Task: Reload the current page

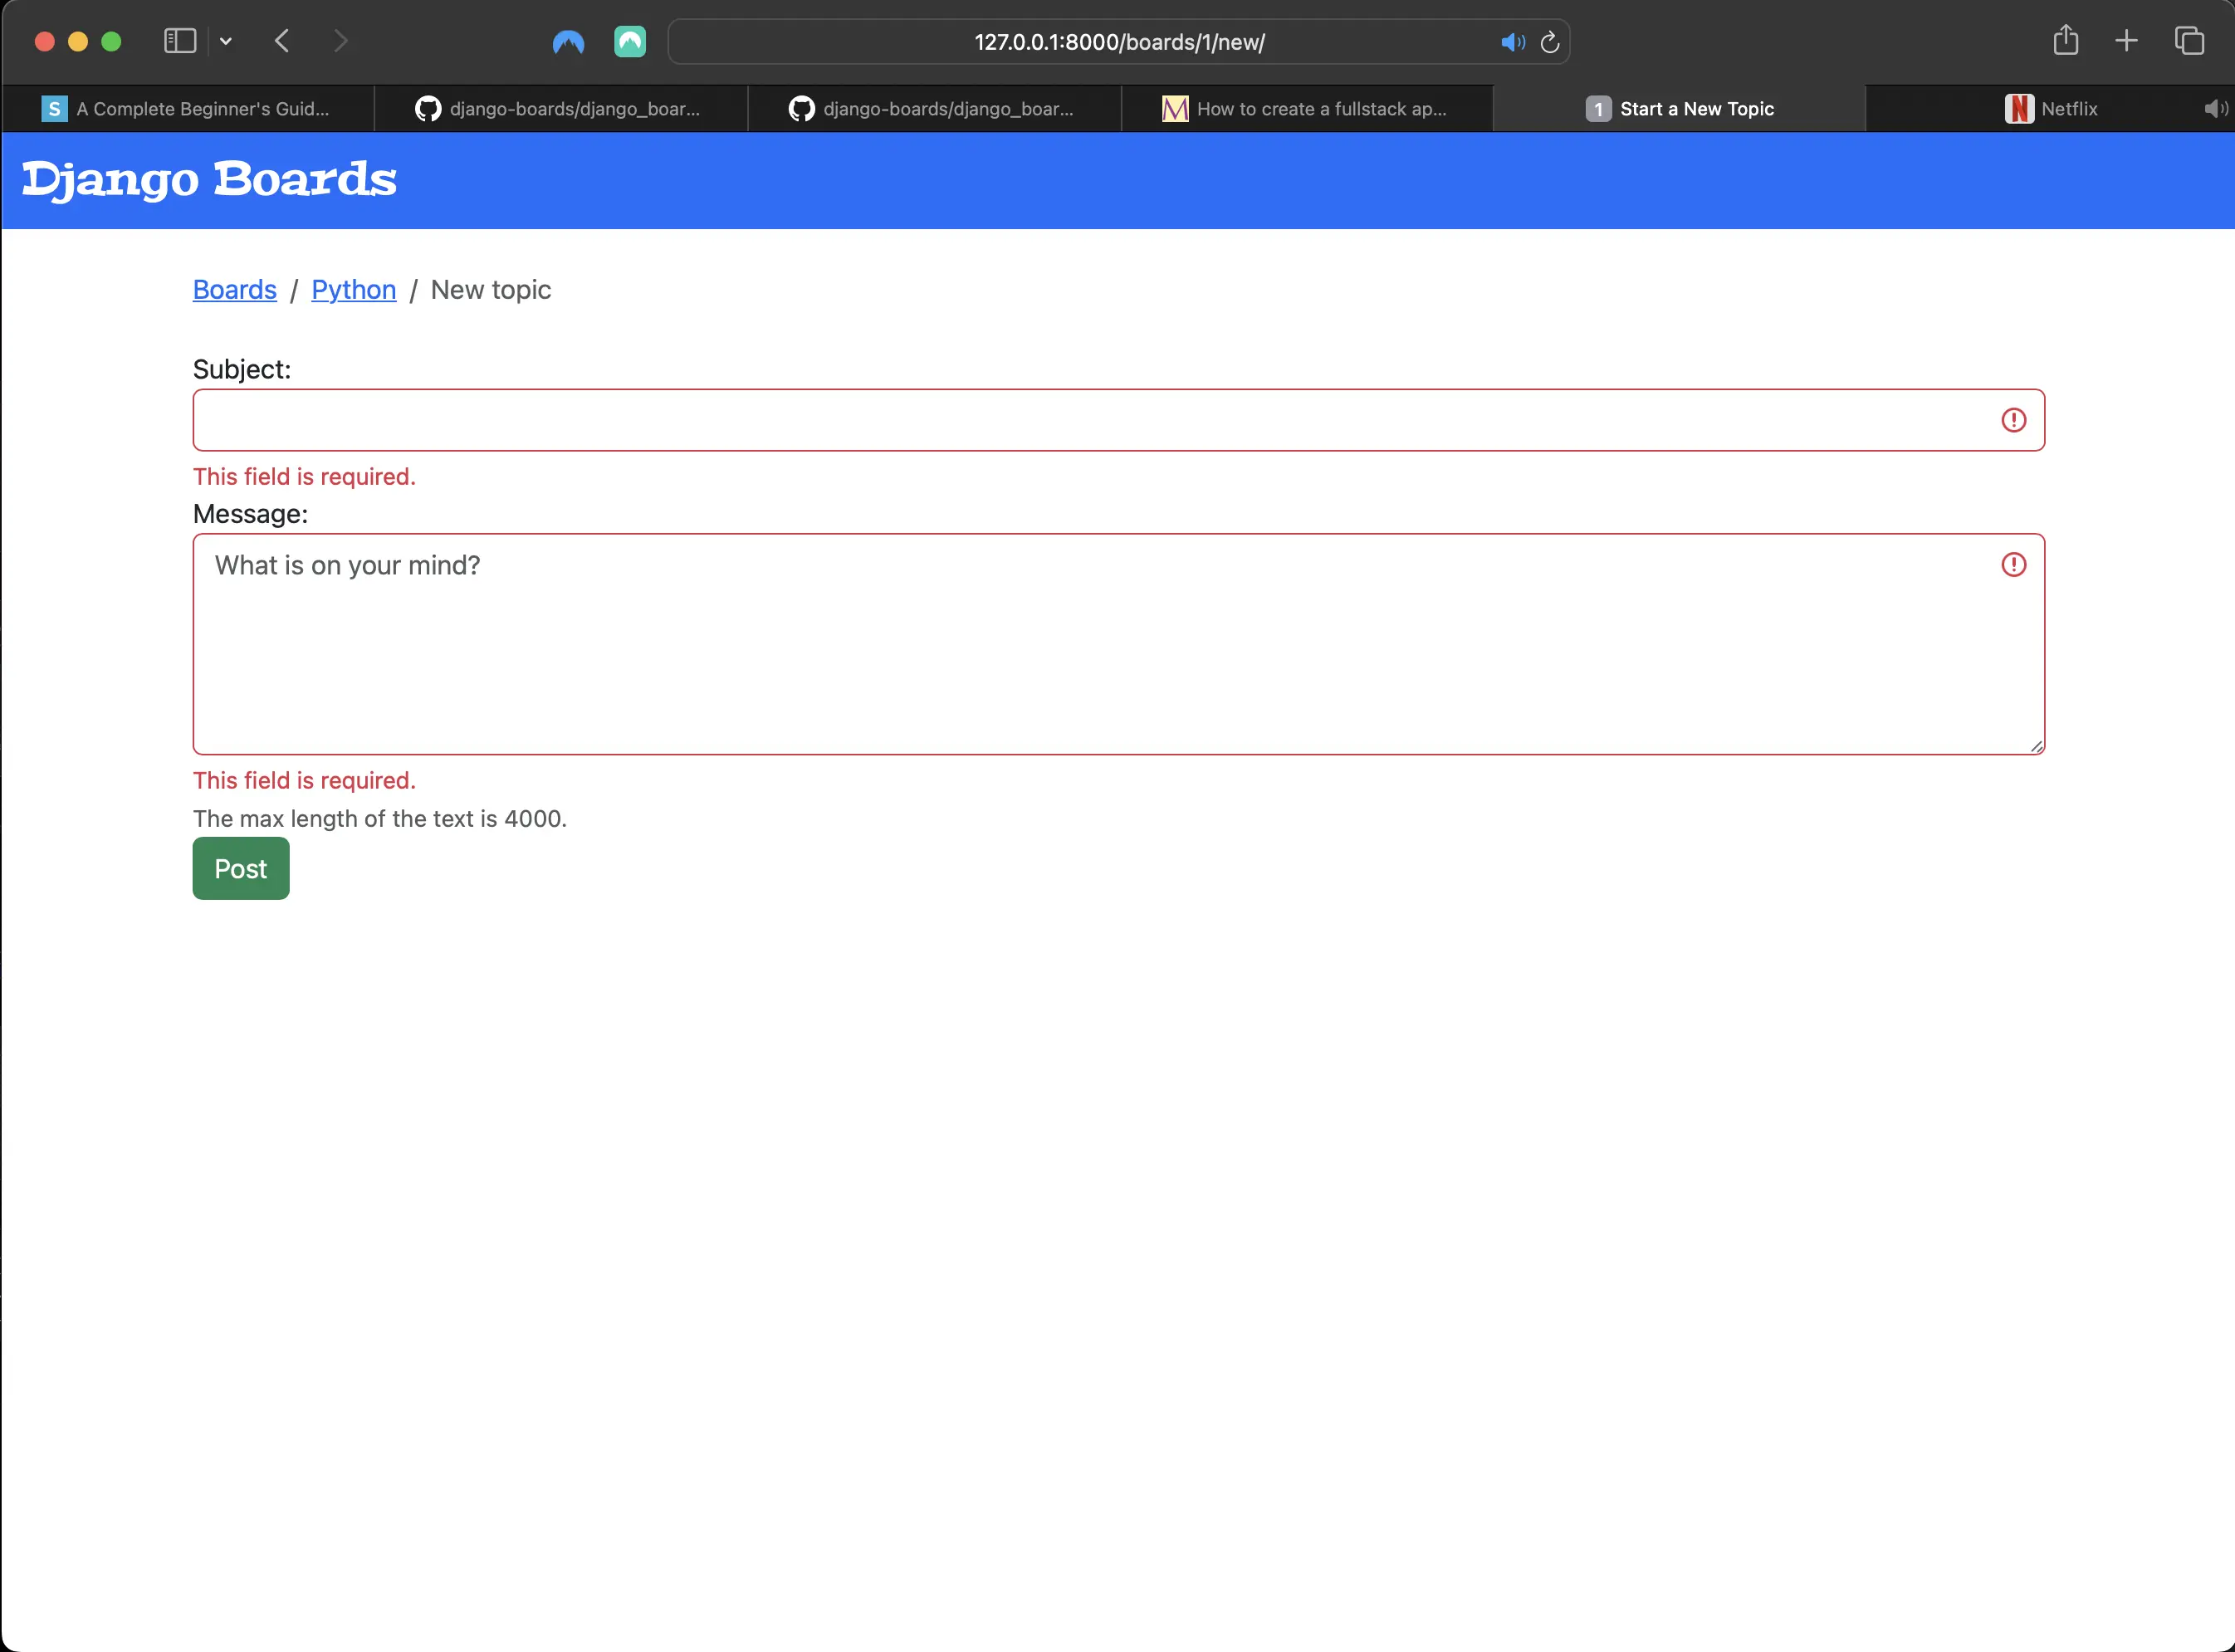Action: tap(1550, 42)
